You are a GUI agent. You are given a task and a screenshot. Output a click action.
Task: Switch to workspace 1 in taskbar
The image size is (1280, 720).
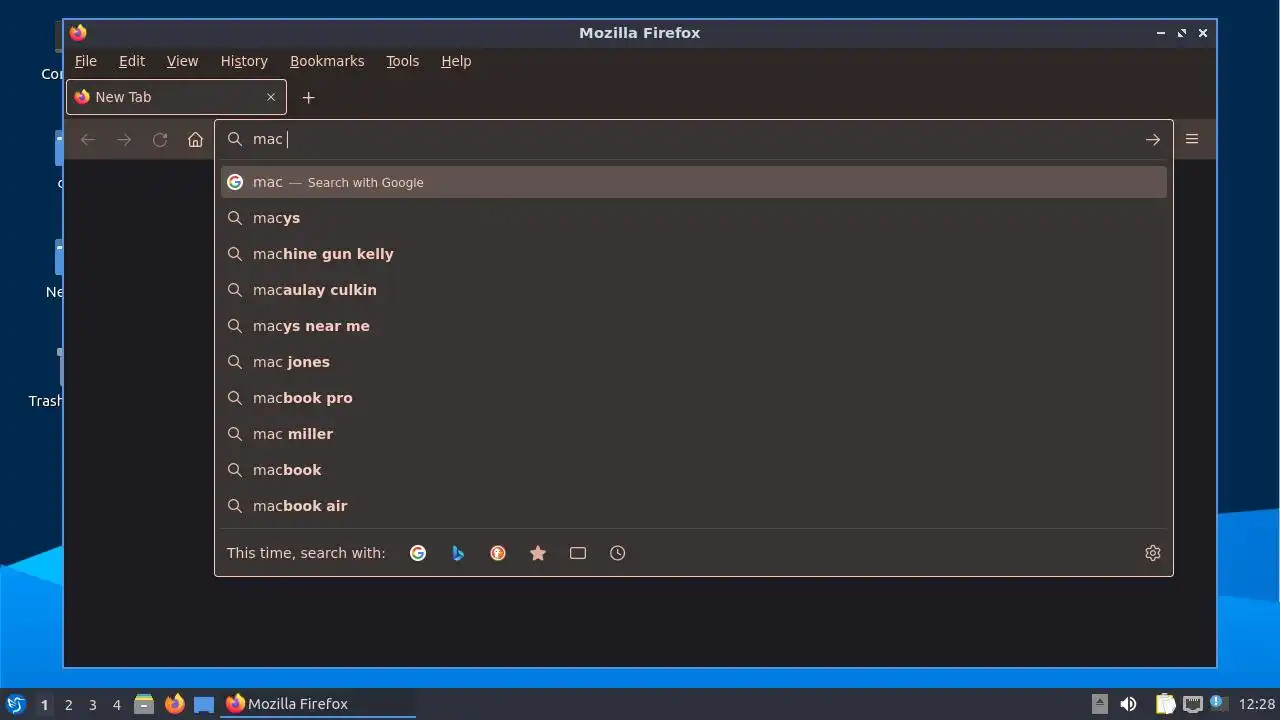click(x=44, y=705)
